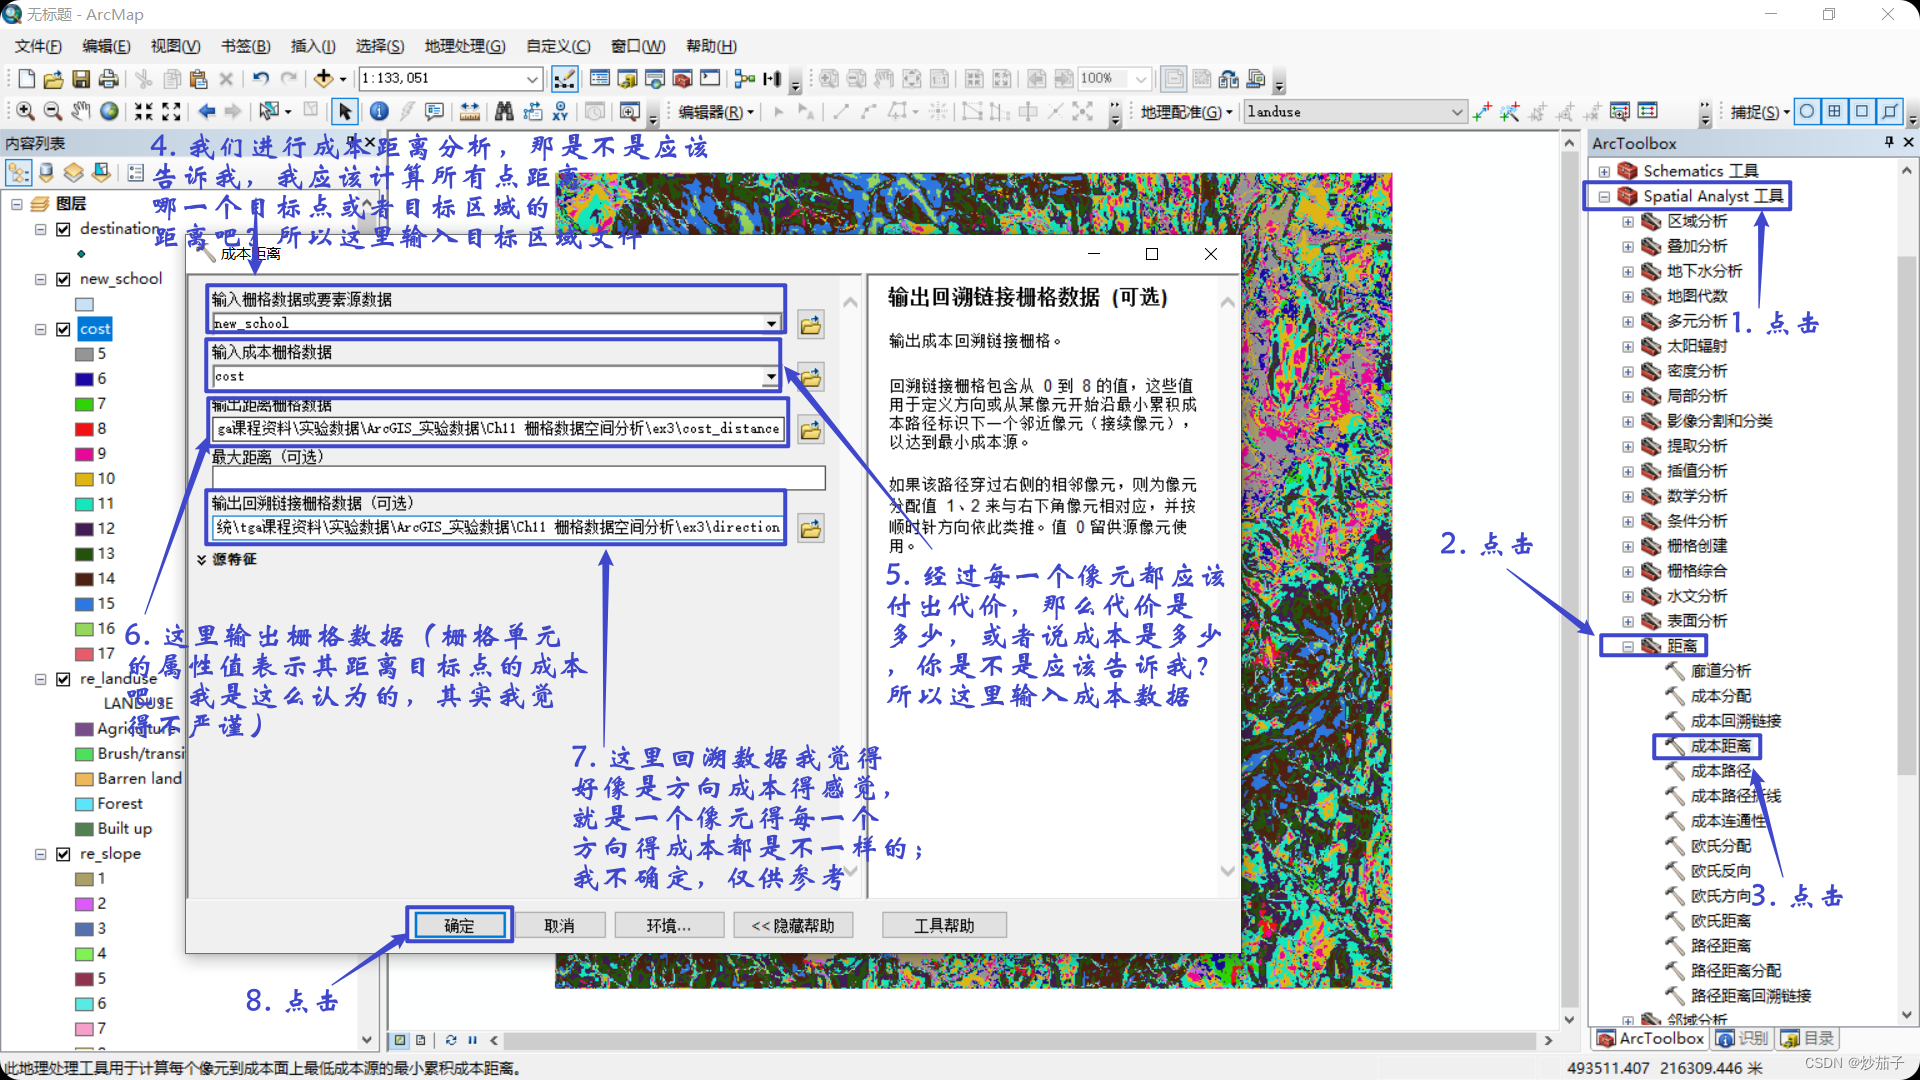Click the Save document icon
The image size is (1920, 1080).
81,79
